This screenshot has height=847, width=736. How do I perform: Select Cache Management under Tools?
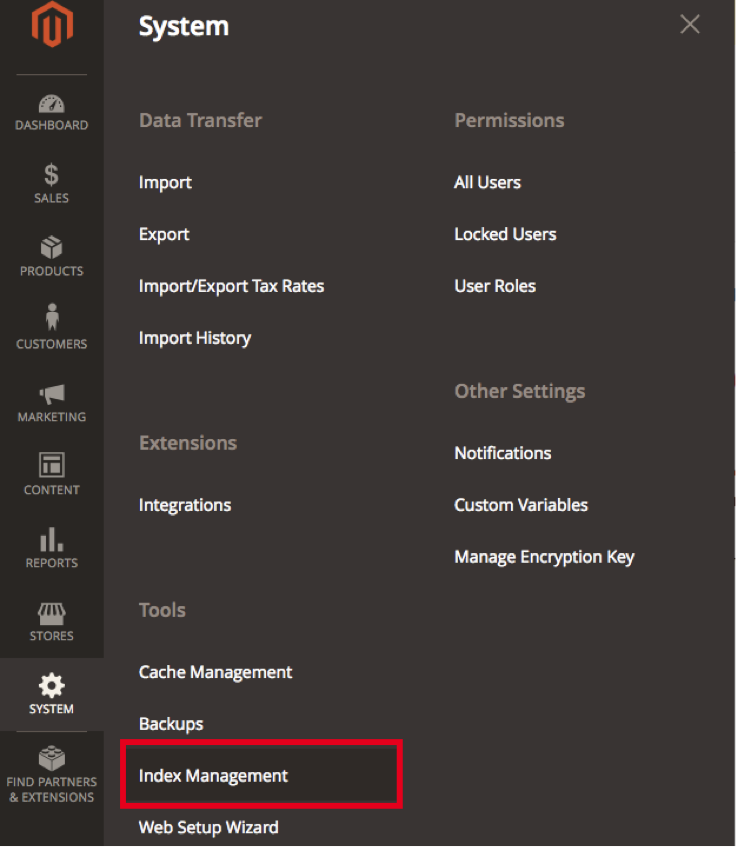coord(215,672)
